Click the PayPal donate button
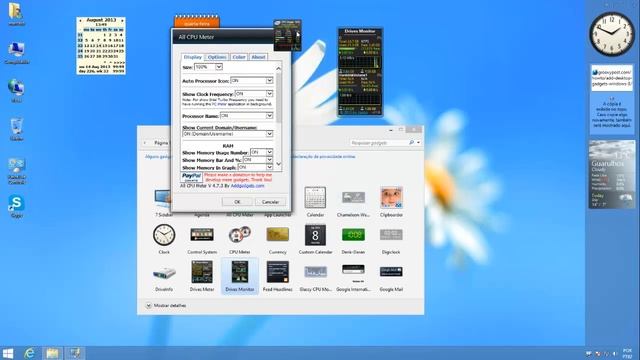 (191, 177)
